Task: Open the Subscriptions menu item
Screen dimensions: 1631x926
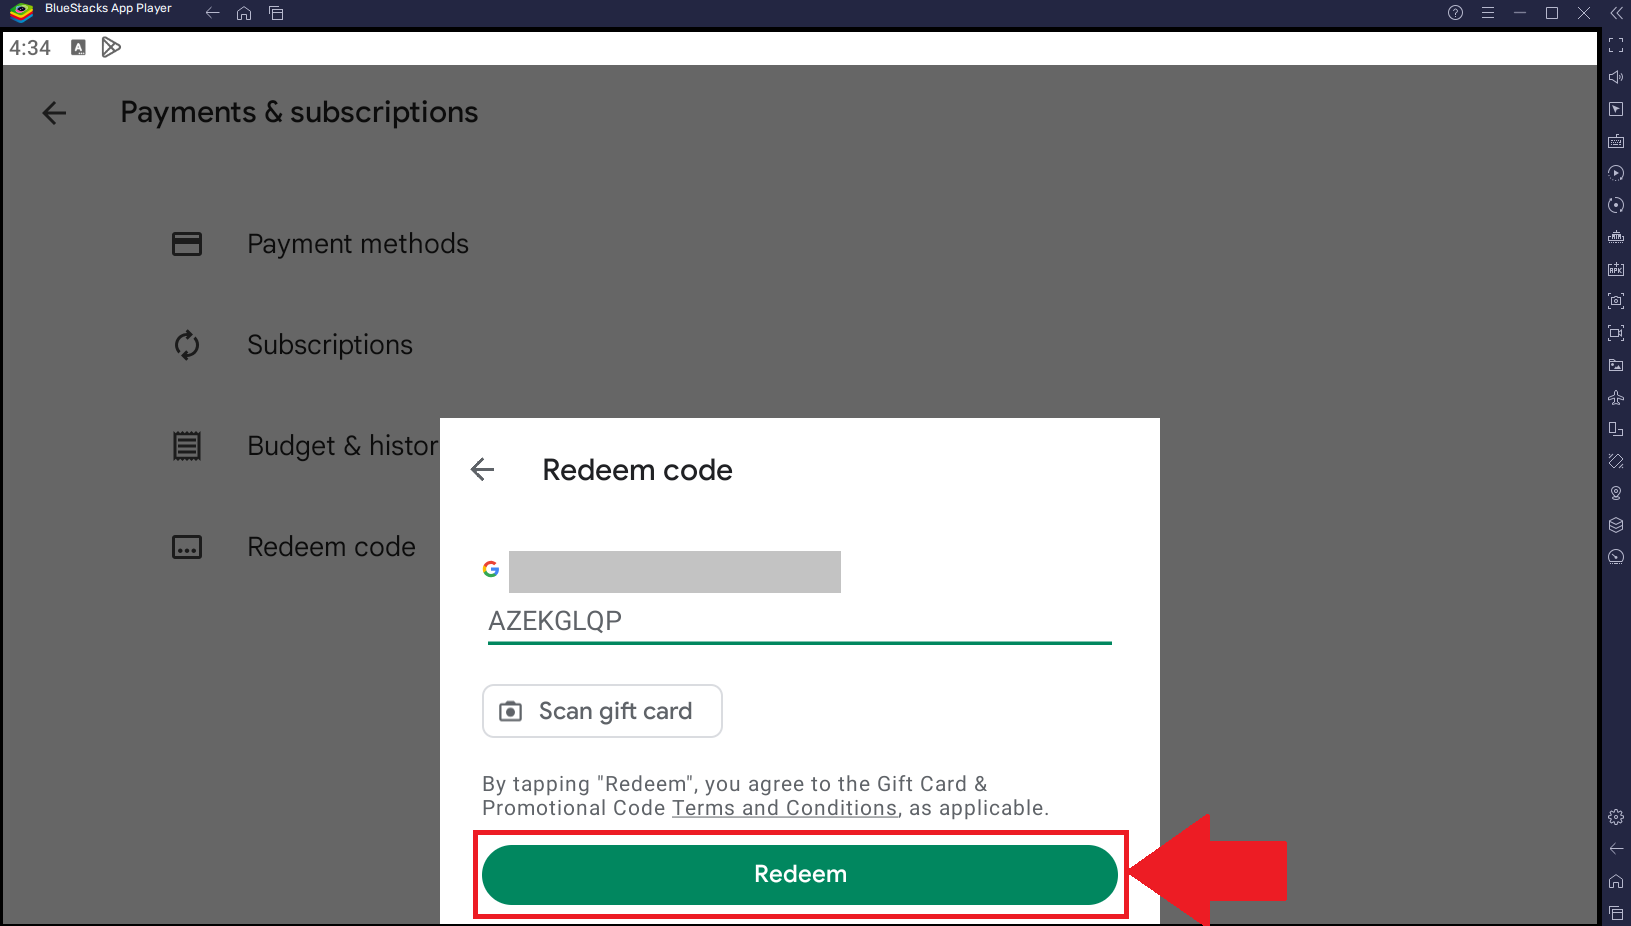Action: (330, 345)
